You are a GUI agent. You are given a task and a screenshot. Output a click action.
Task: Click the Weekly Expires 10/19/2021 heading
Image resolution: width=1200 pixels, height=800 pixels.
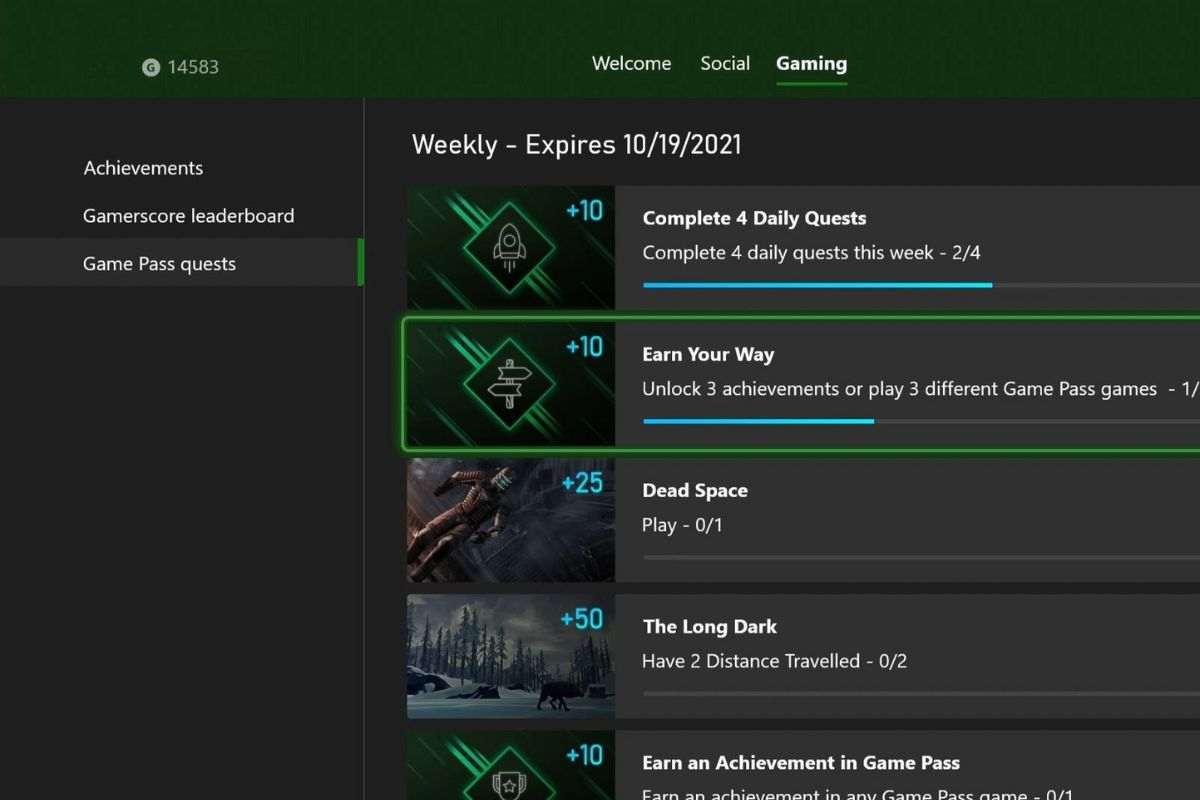point(576,144)
